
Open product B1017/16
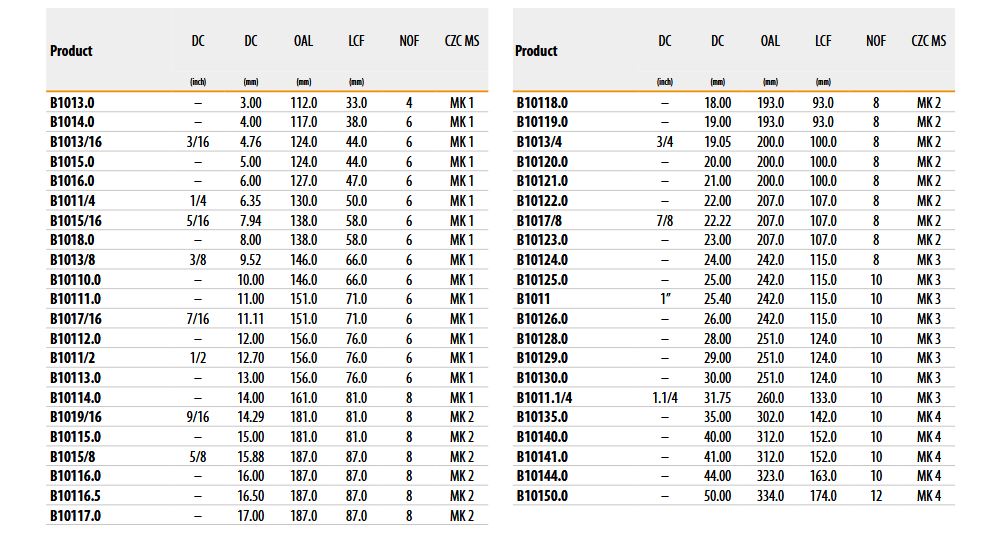pyautogui.click(x=76, y=319)
